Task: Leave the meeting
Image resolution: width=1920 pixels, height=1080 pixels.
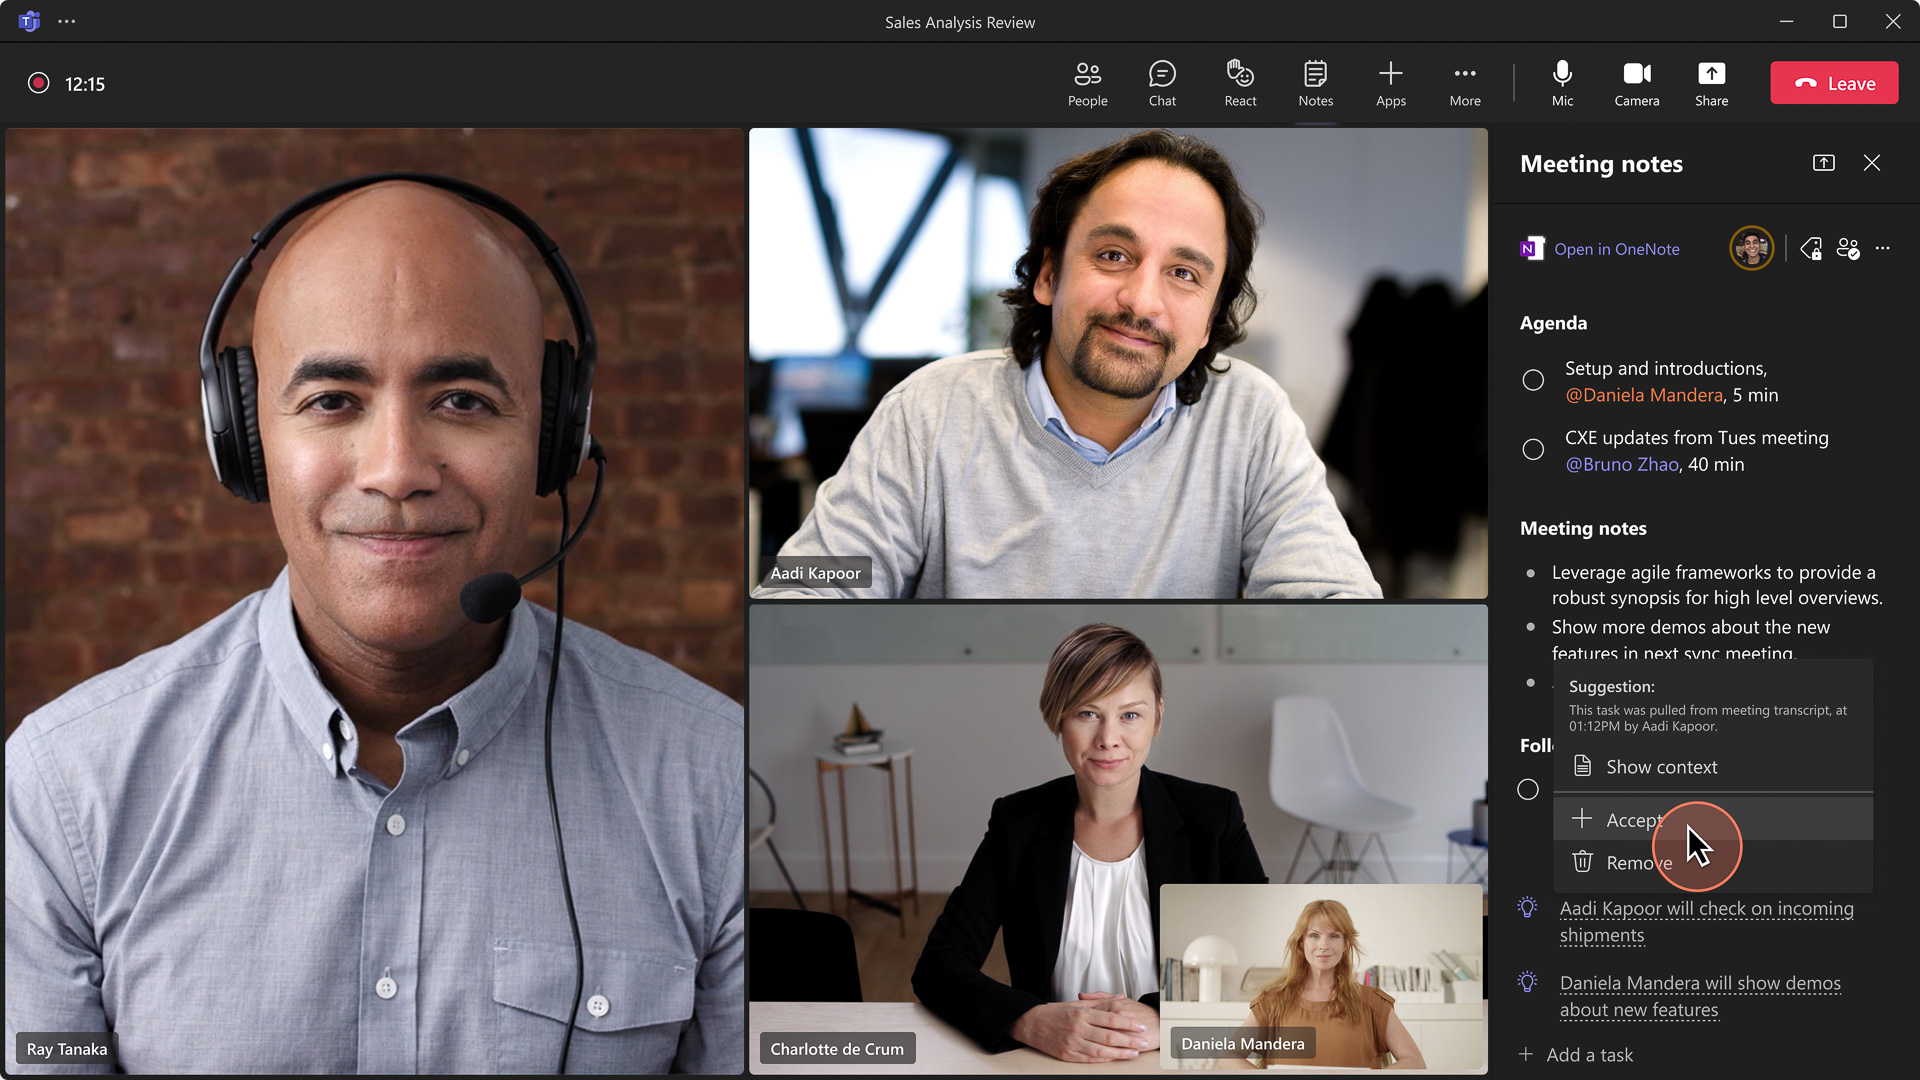Action: tap(1834, 83)
